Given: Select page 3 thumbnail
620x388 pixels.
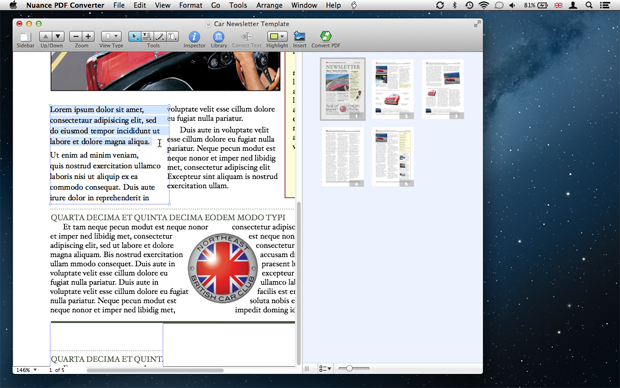Looking at the screenshot, I should [443, 89].
